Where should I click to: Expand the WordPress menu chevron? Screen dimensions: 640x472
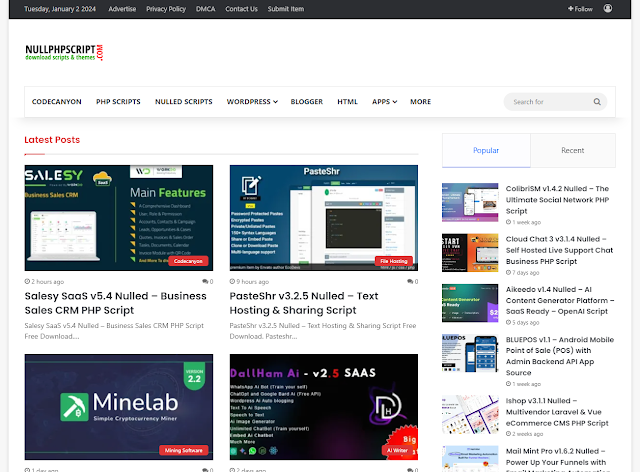point(276,102)
